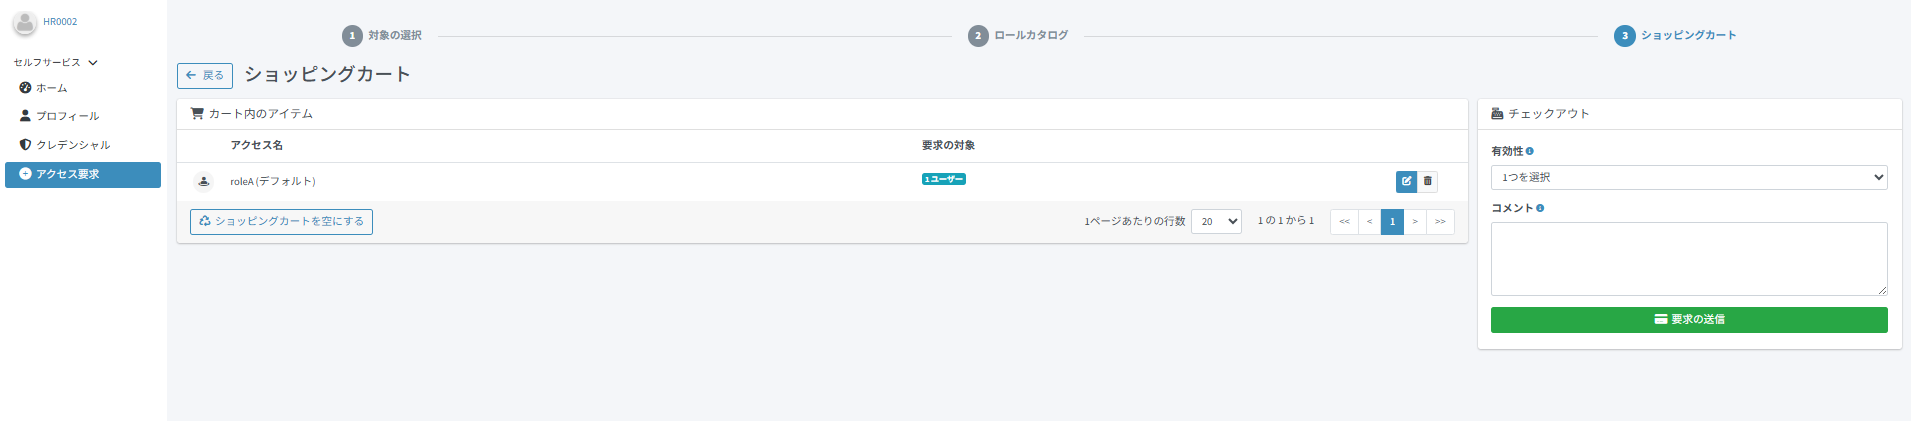Open the rows-per-page dropdown showing 20

1216,222
